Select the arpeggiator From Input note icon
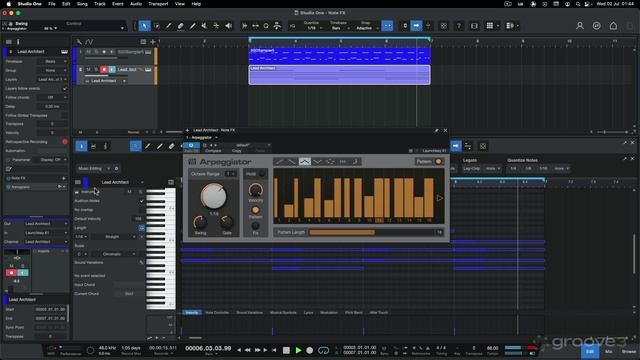This screenshot has width=640, height=360. [355, 162]
